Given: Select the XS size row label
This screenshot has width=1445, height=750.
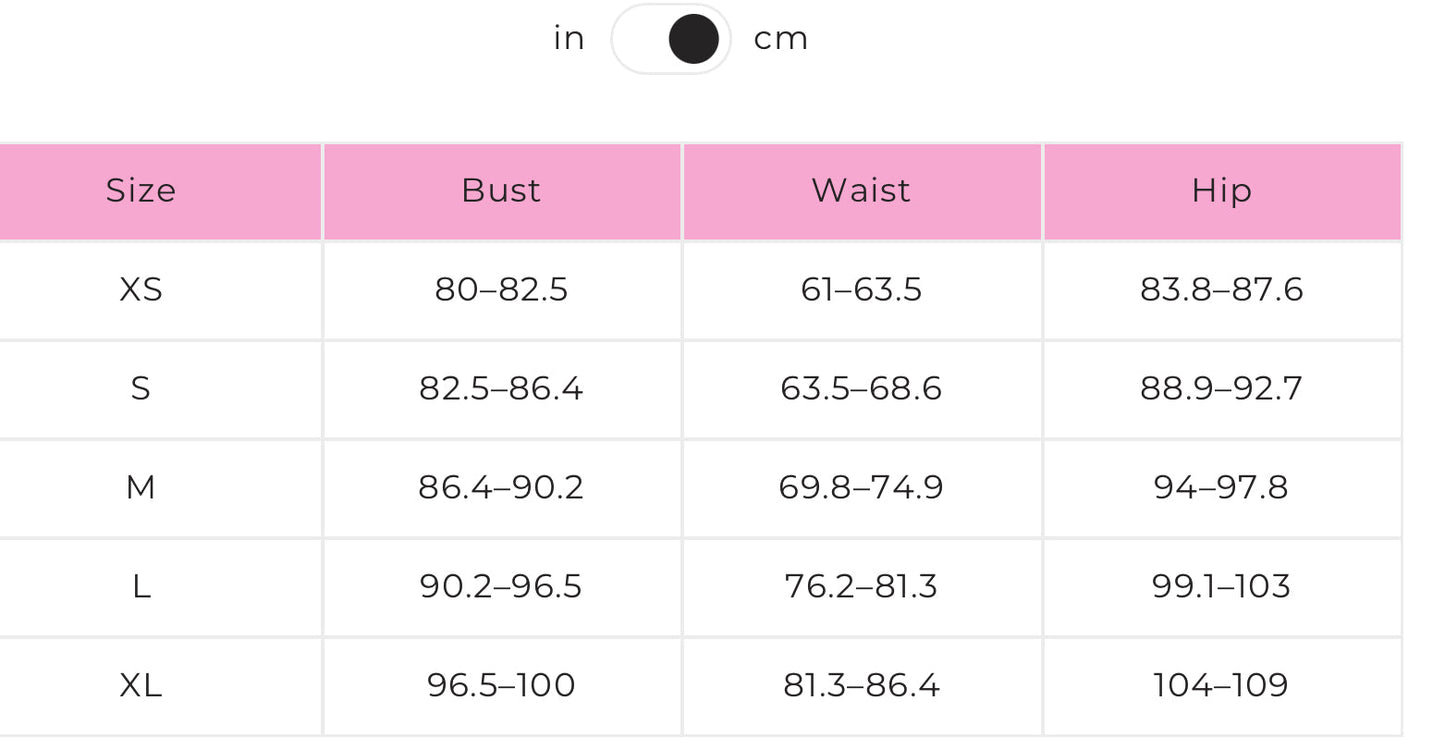Looking at the screenshot, I should (141, 290).
